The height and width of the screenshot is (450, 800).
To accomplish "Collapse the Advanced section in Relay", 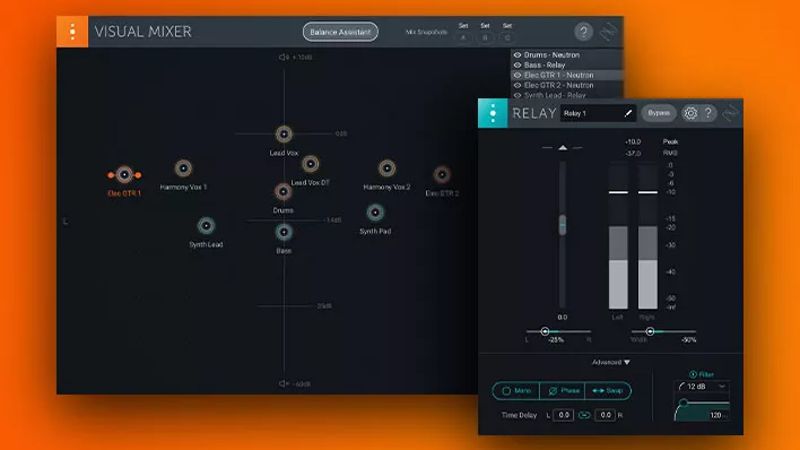I will [611, 362].
